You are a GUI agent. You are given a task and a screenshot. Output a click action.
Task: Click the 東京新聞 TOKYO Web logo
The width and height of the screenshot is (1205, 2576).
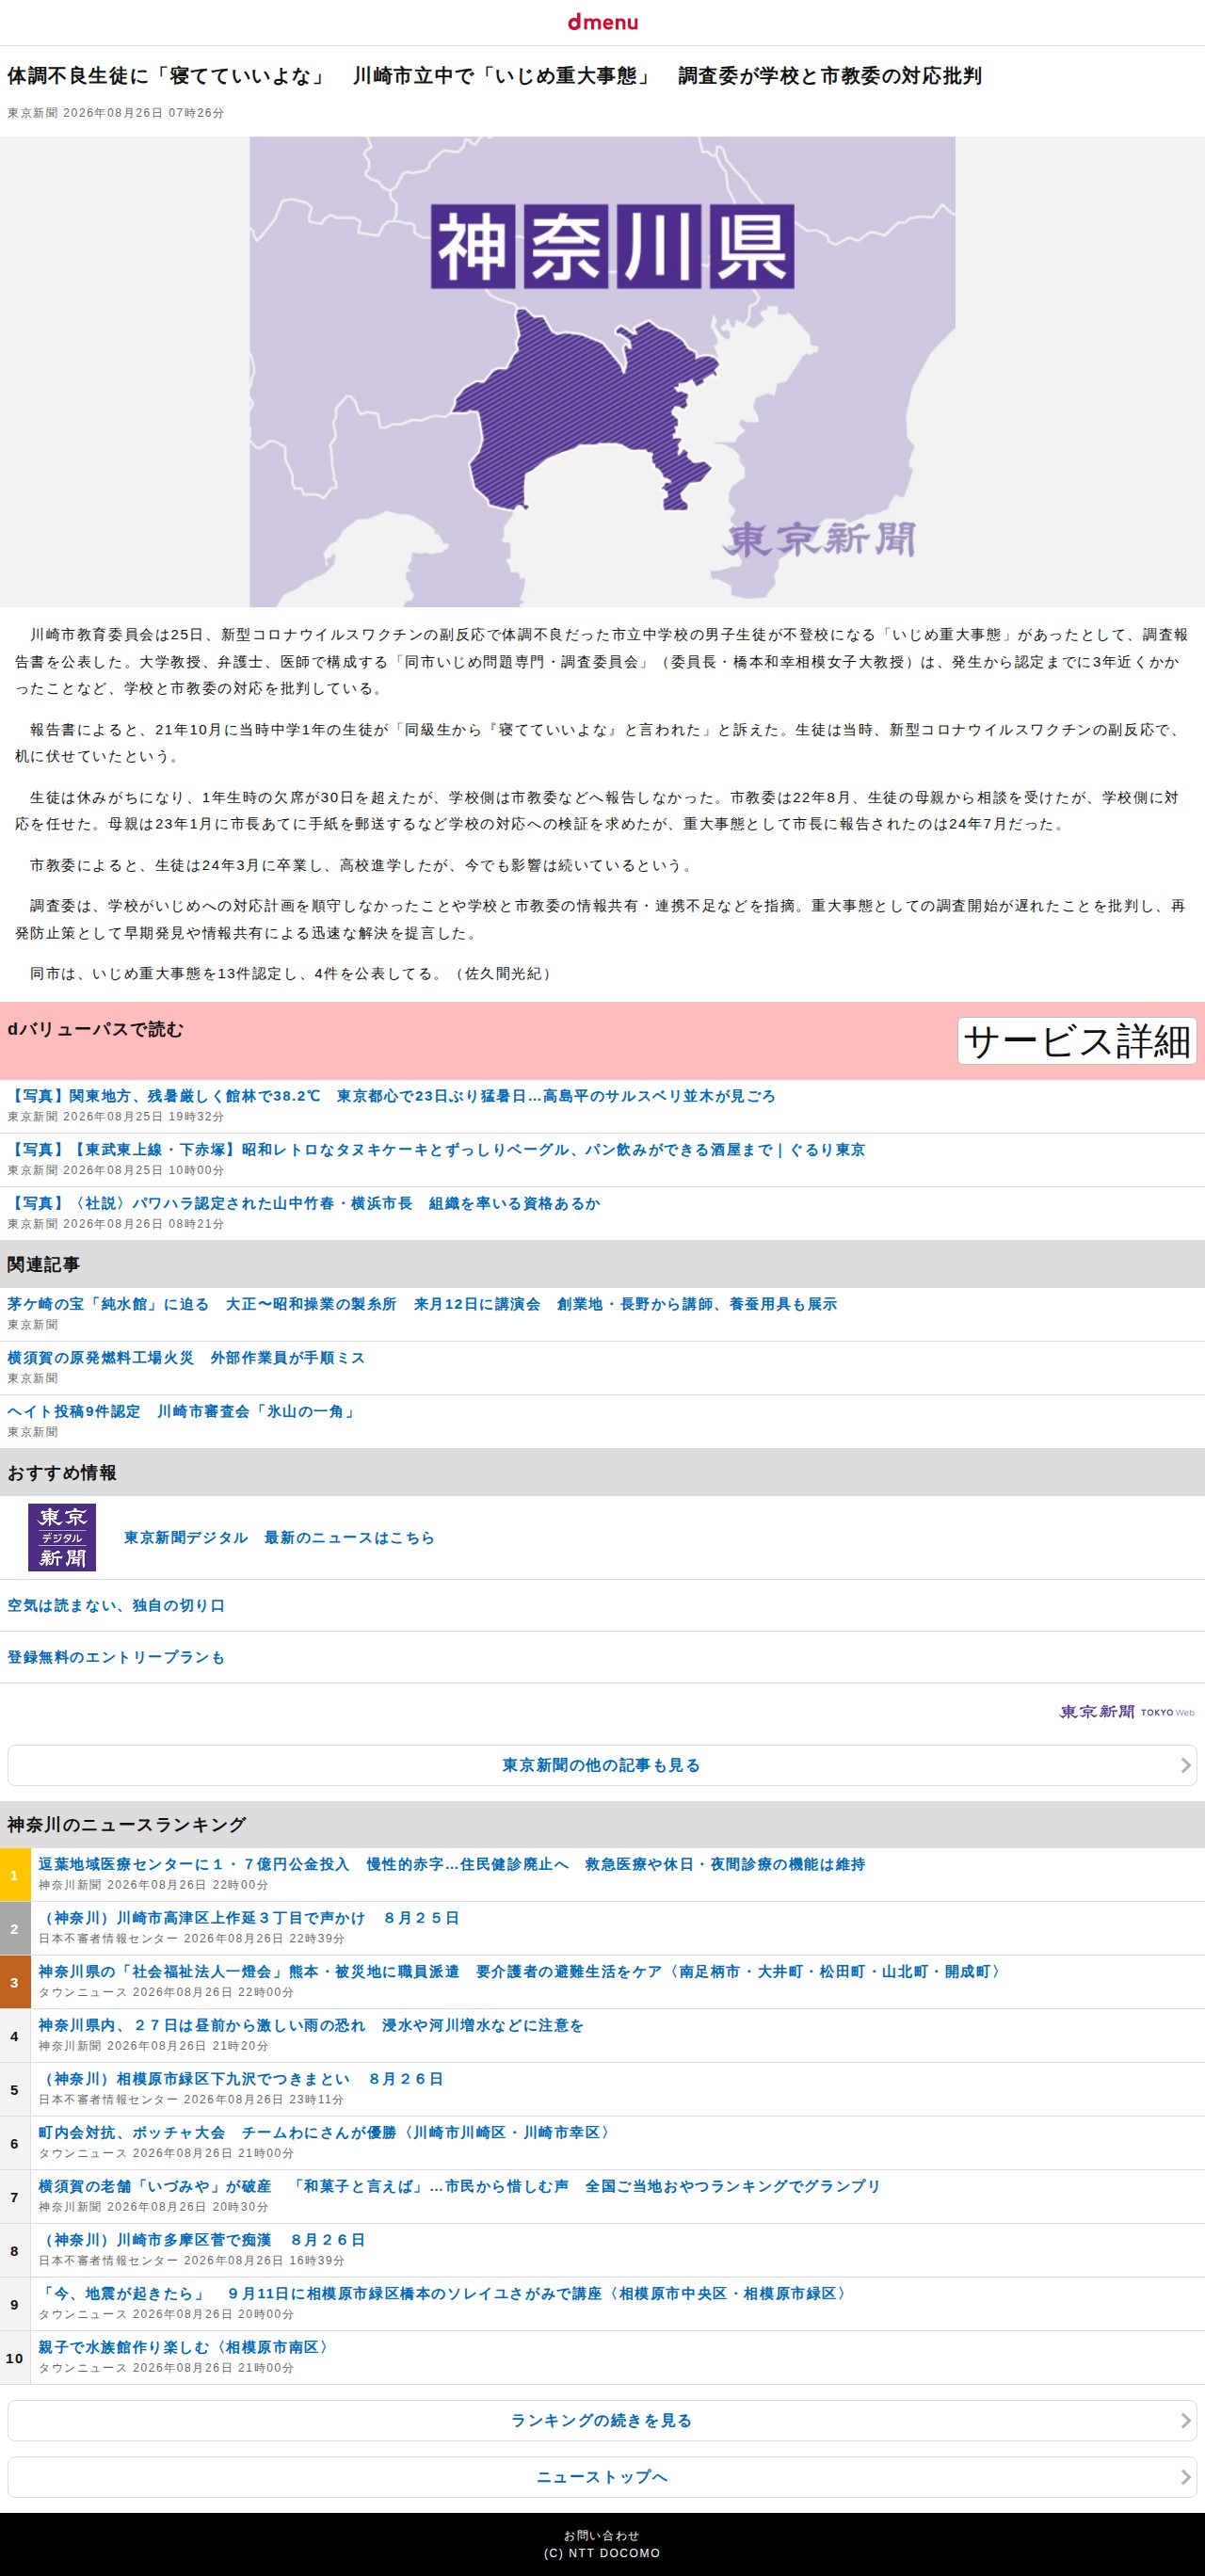[x=1127, y=1712]
